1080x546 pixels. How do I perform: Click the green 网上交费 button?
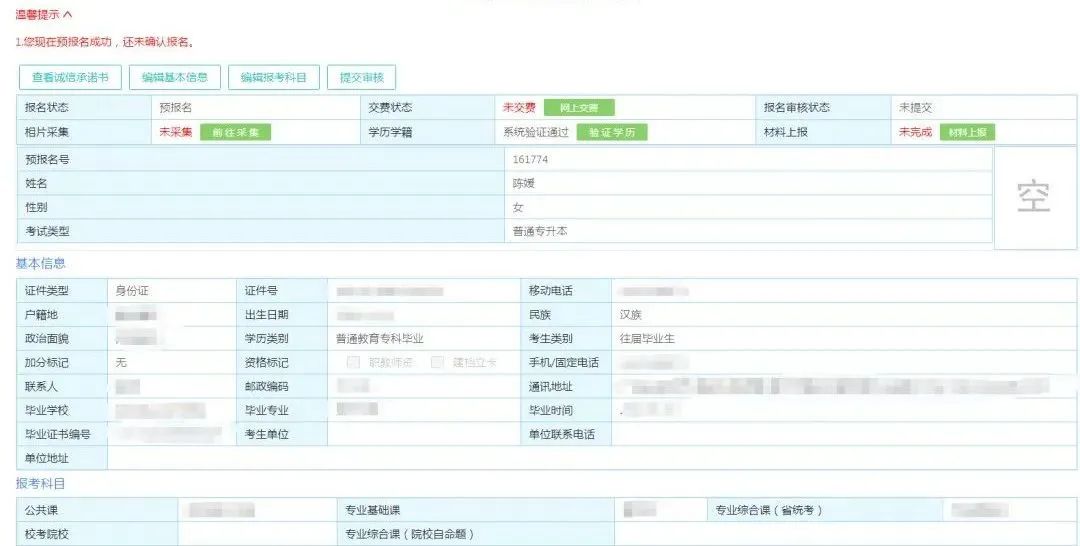click(x=579, y=108)
